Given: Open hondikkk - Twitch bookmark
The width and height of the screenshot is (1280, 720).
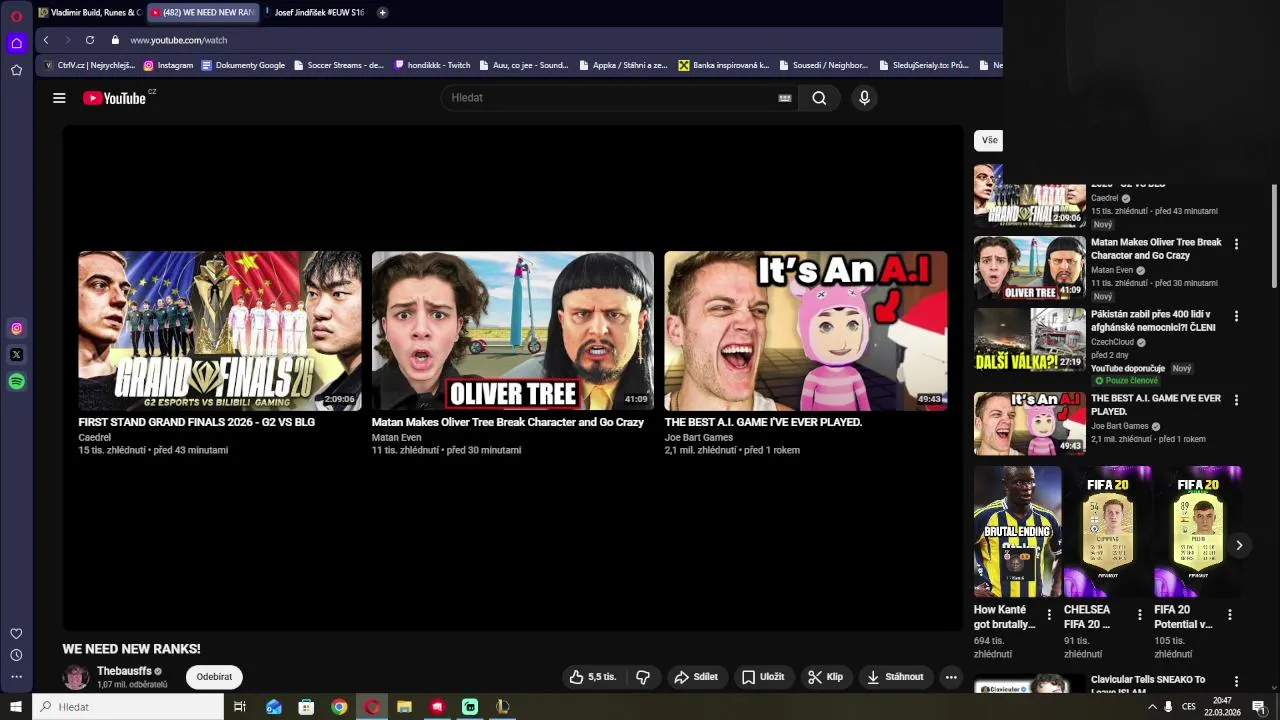Looking at the screenshot, I should point(432,65).
